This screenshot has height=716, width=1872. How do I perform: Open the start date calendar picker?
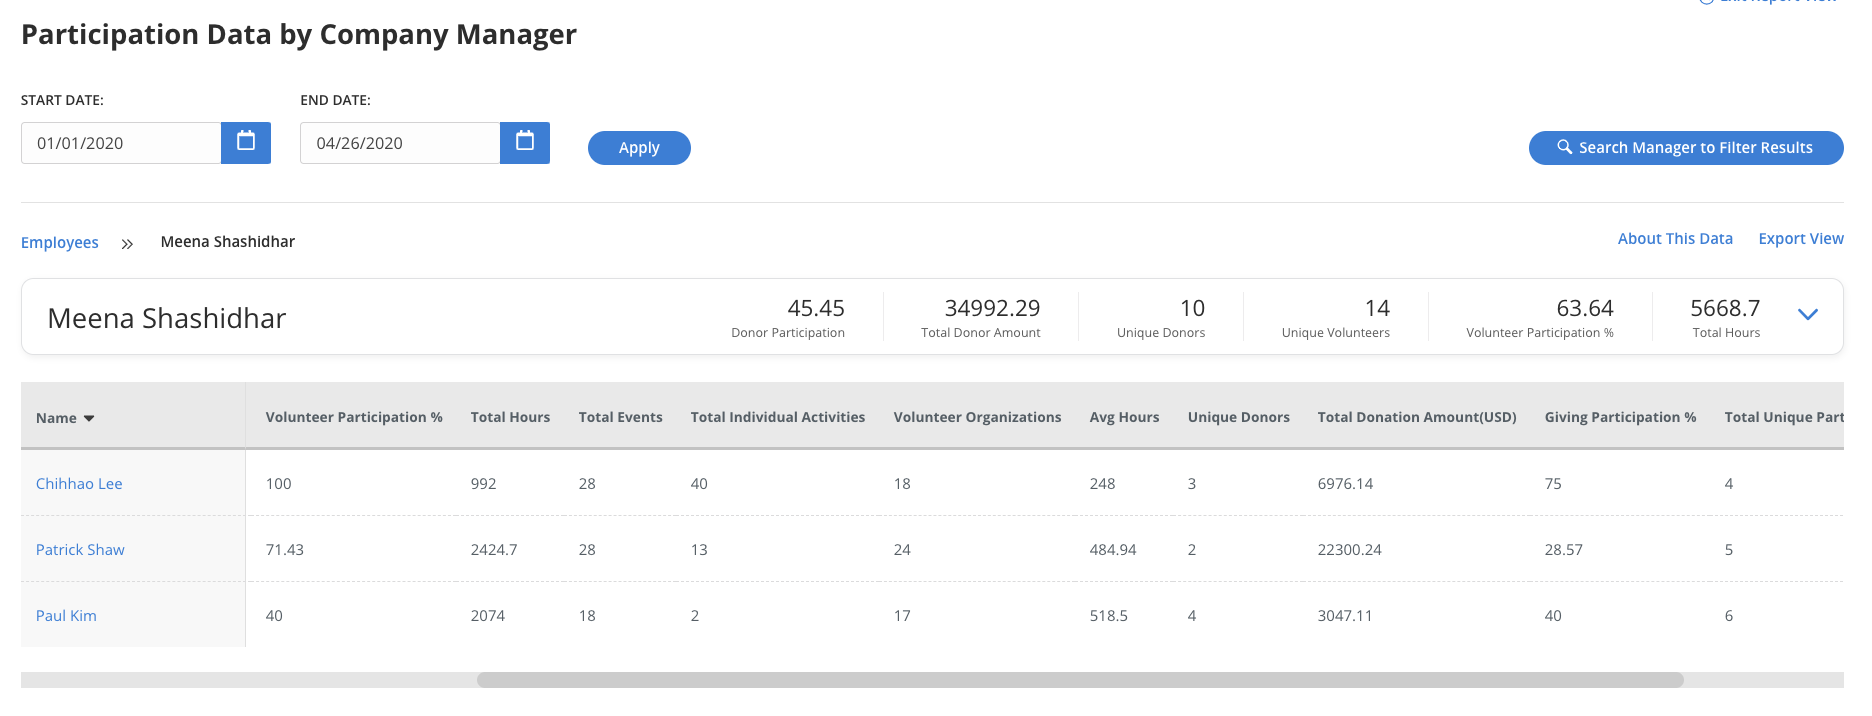245,142
